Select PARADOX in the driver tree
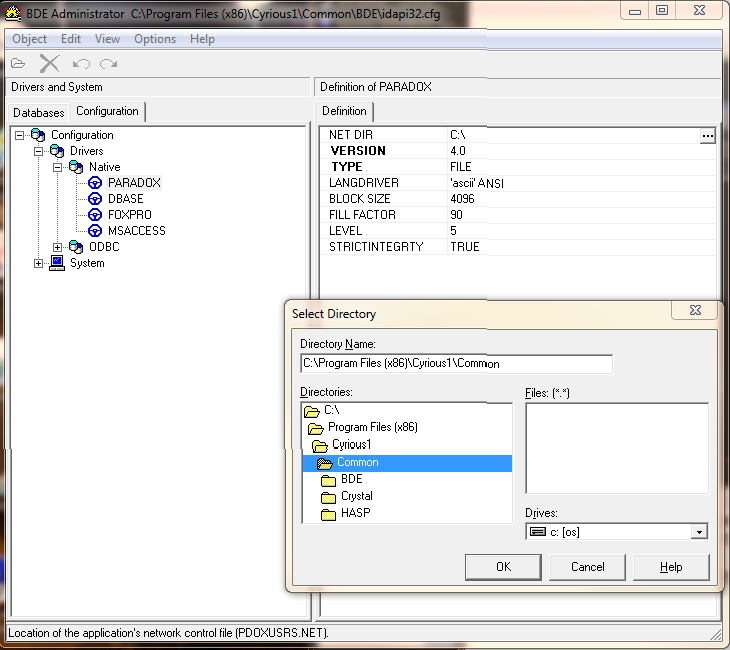Viewport: 730px width, 650px height. pyautogui.click(x=134, y=183)
